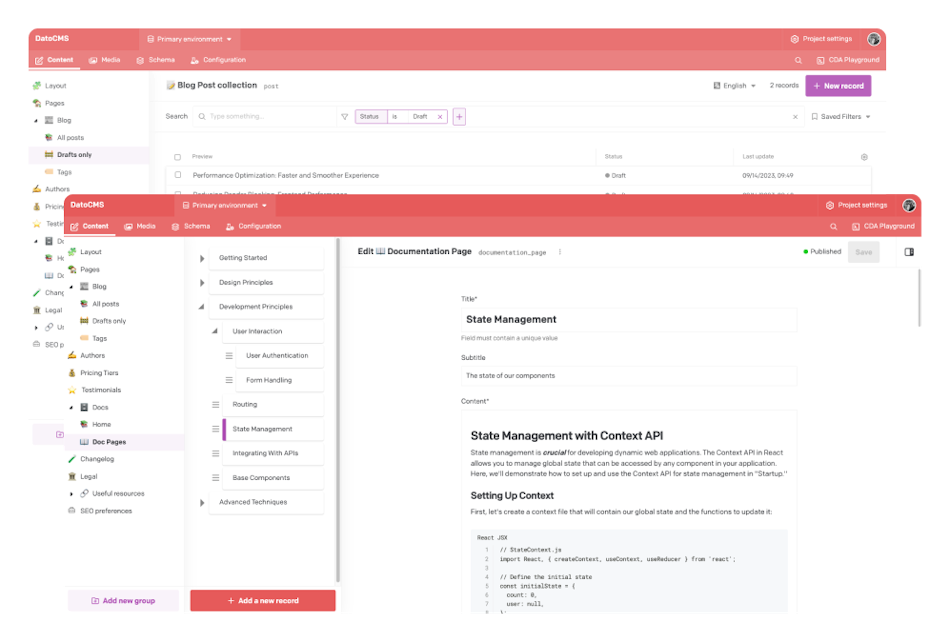Toggle the split-view editor icon near Save
Image resolution: width=950 pixels, height=643 pixels.
click(910, 251)
